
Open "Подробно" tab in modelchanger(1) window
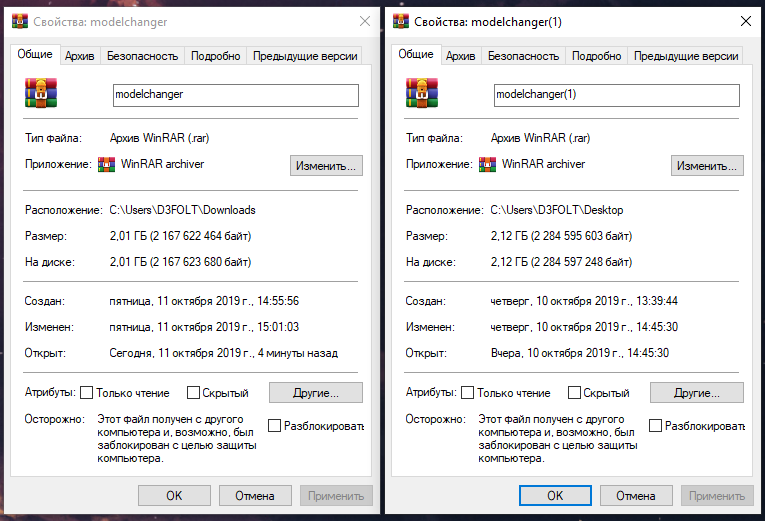tap(596, 56)
